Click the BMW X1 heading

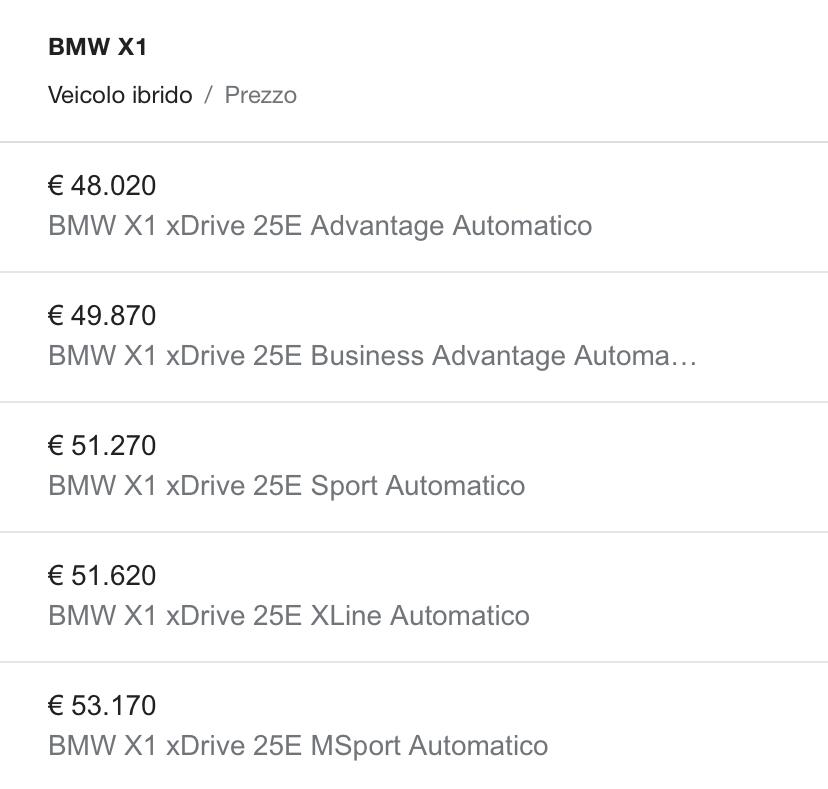tap(97, 46)
